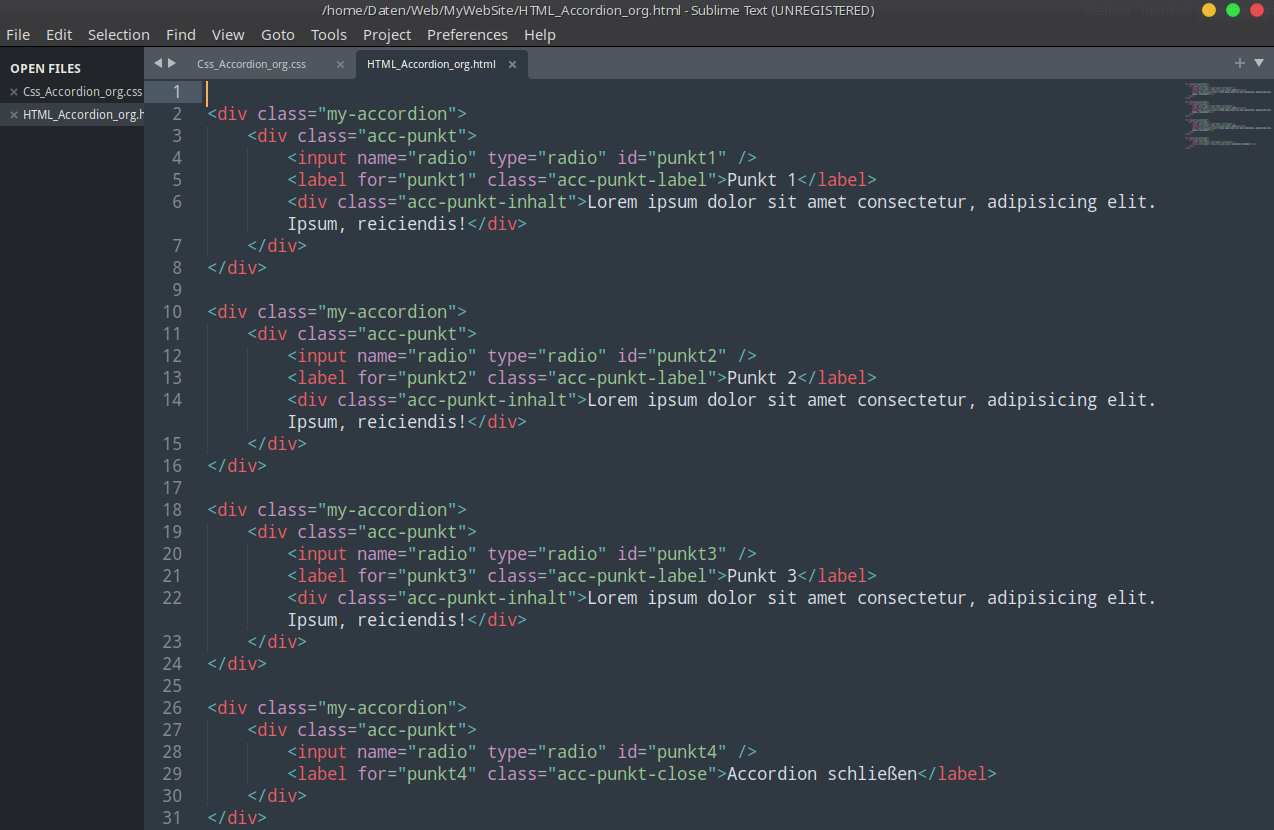Close the HTML_Accordion_org.html tab

[x=512, y=65]
